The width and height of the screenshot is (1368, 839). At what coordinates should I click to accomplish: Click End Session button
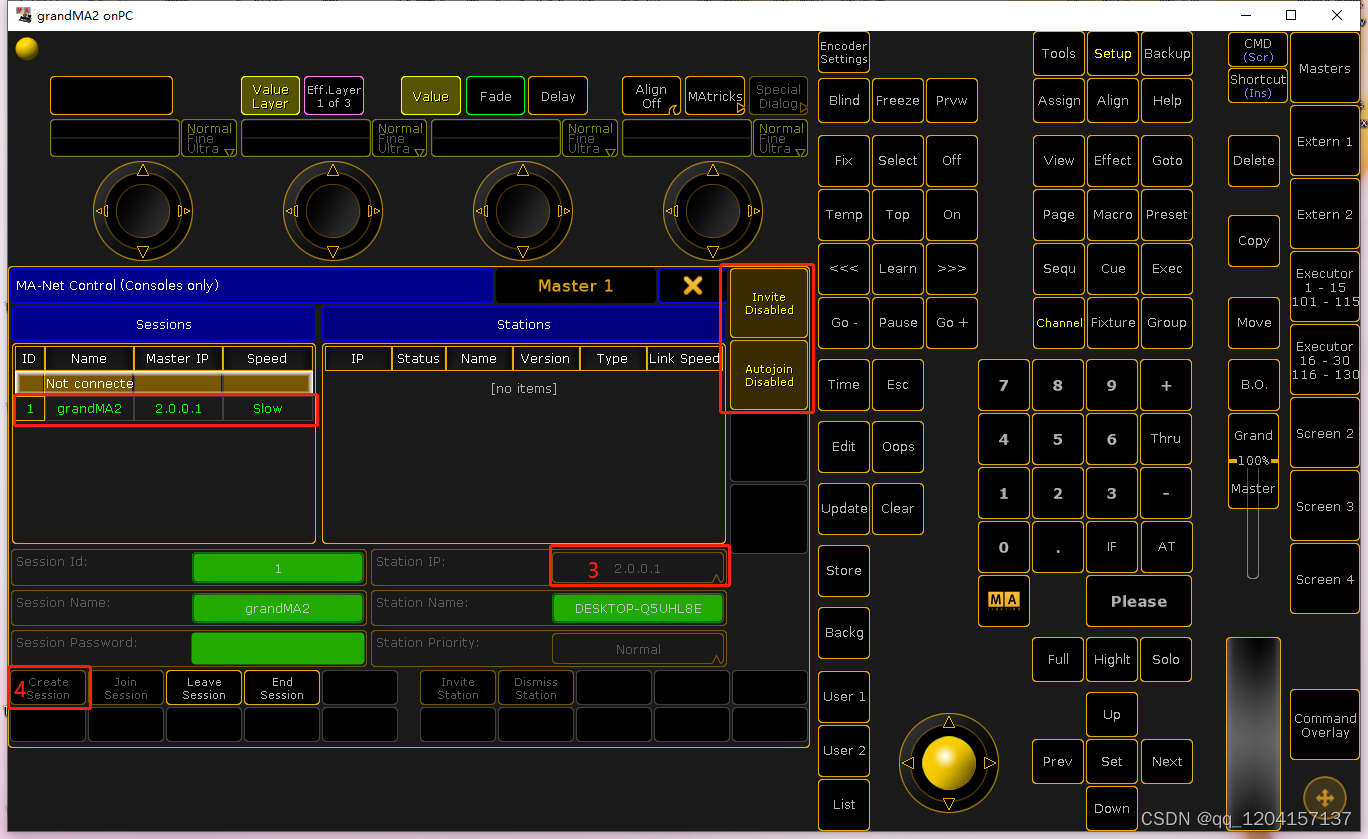[282, 688]
